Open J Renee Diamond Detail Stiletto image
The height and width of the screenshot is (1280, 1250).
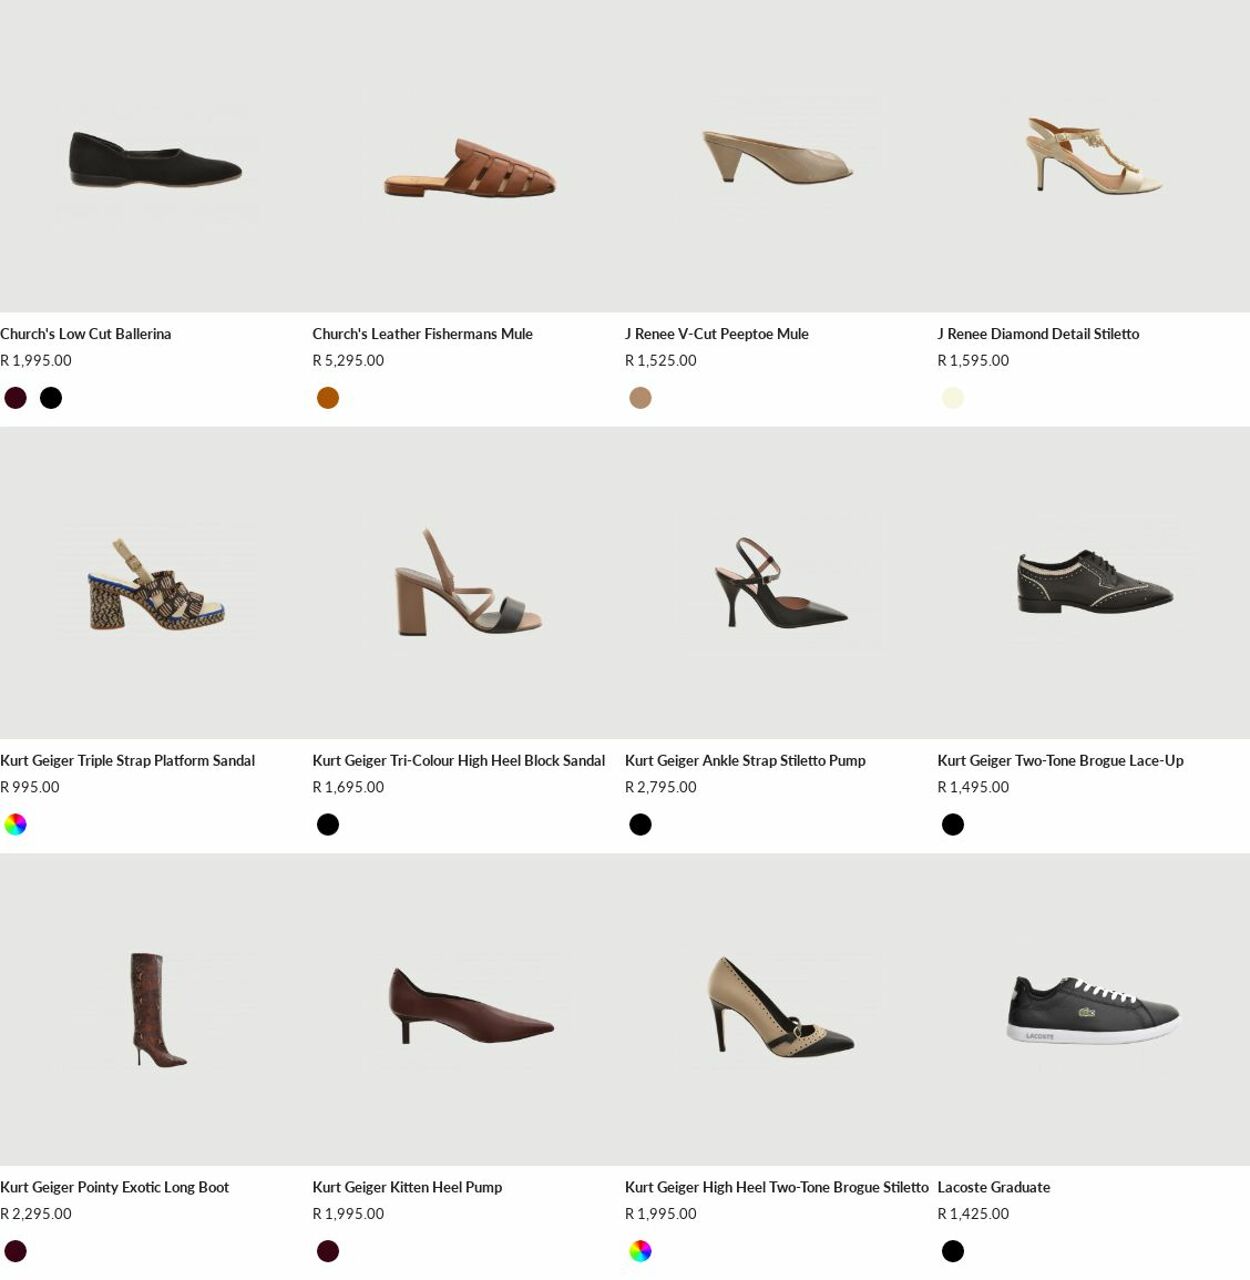[x=1093, y=156]
